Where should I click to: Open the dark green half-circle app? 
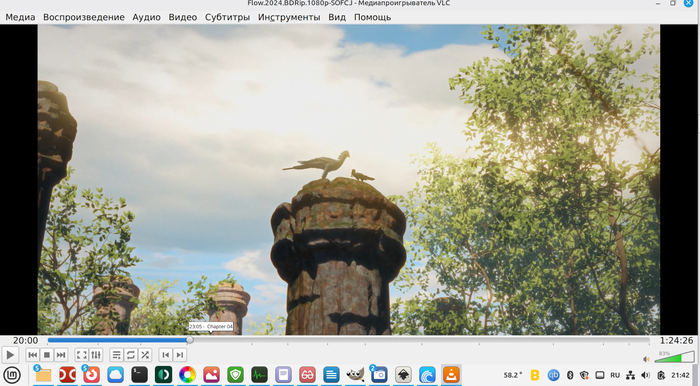[x=163, y=375]
